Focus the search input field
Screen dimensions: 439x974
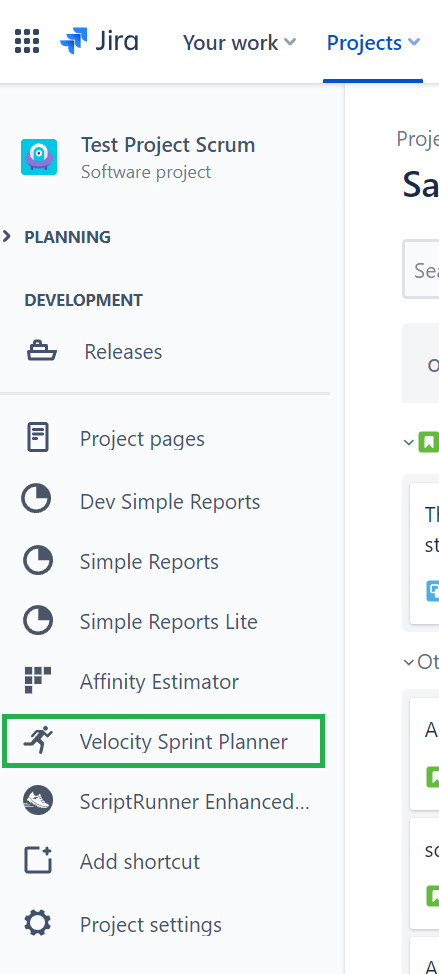pyautogui.click(x=421, y=269)
